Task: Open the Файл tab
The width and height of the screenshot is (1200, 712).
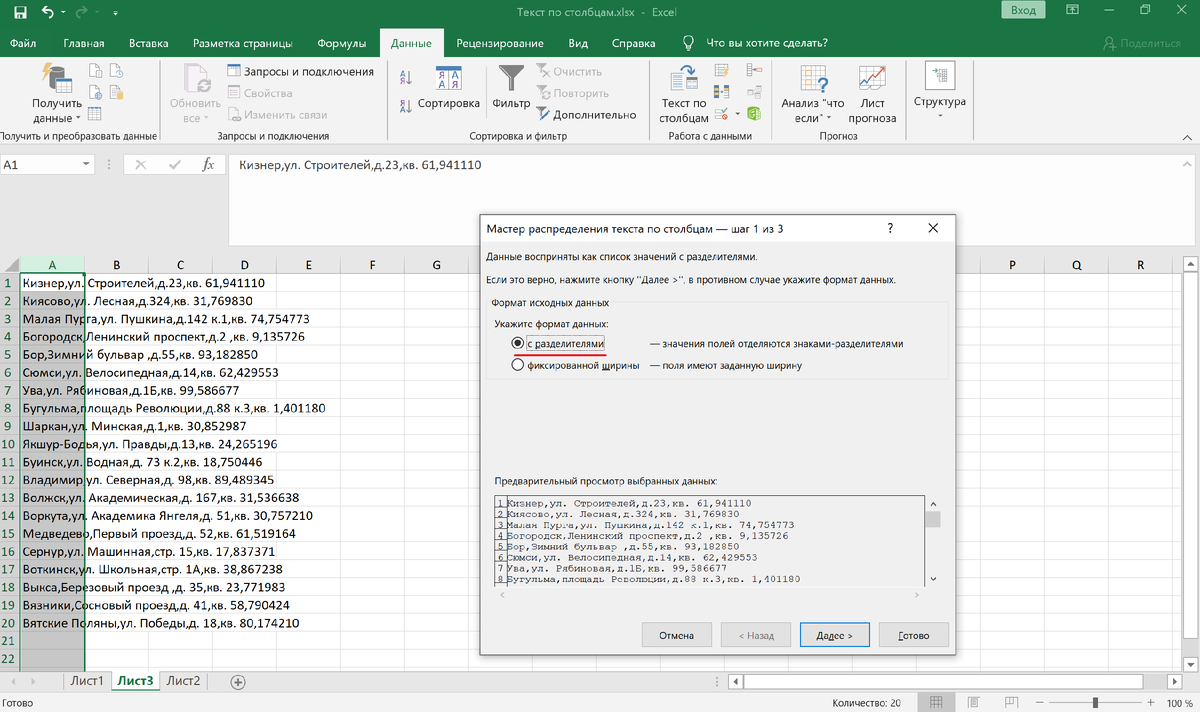Action: point(24,43)
